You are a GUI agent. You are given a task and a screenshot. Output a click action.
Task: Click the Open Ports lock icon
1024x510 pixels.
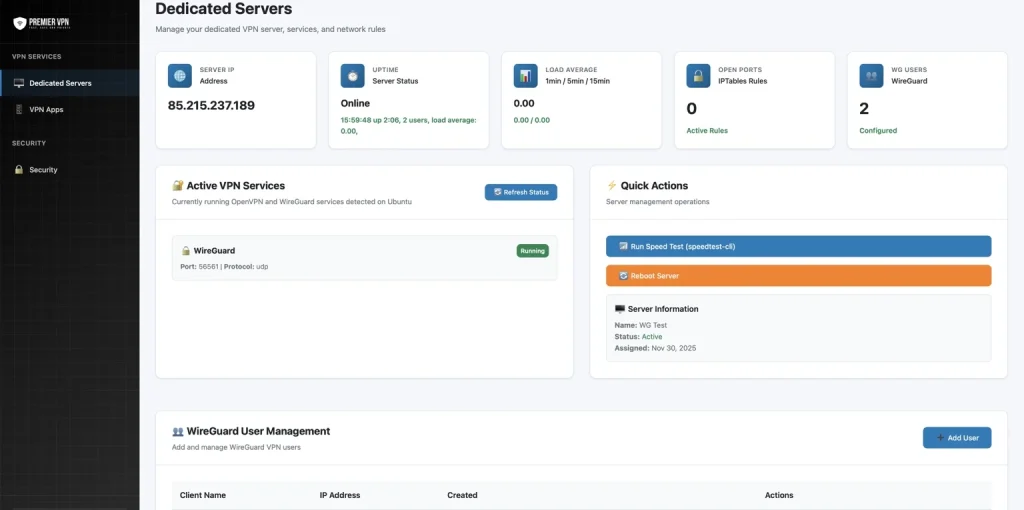coord(699,75)
